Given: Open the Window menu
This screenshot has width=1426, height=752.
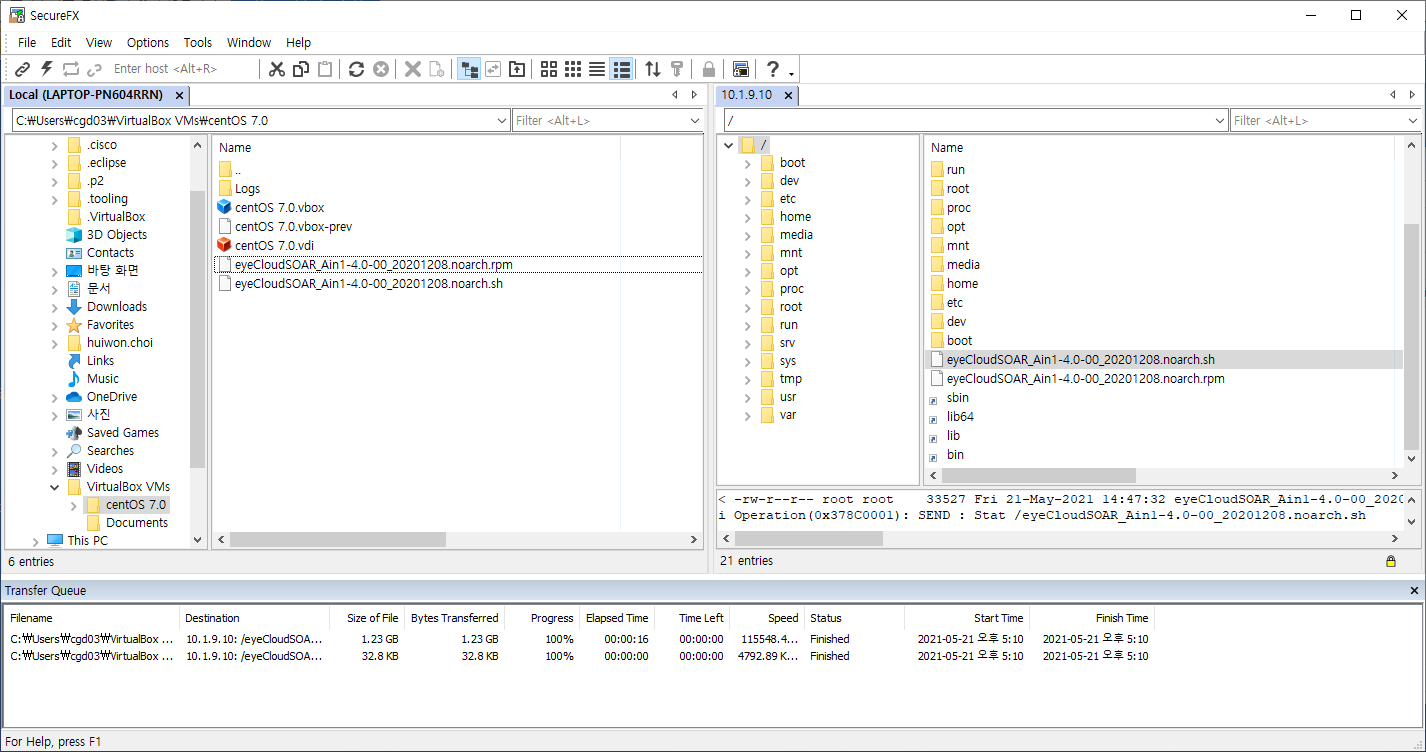Looking at the screenshot, I should point(249,42).
